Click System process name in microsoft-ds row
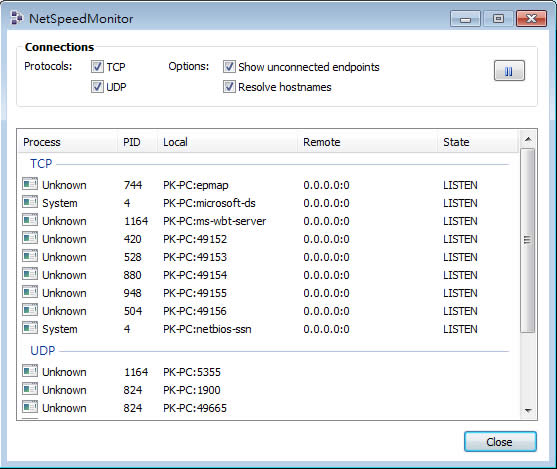The image size is (557, 469). click(x=60, y=203)
